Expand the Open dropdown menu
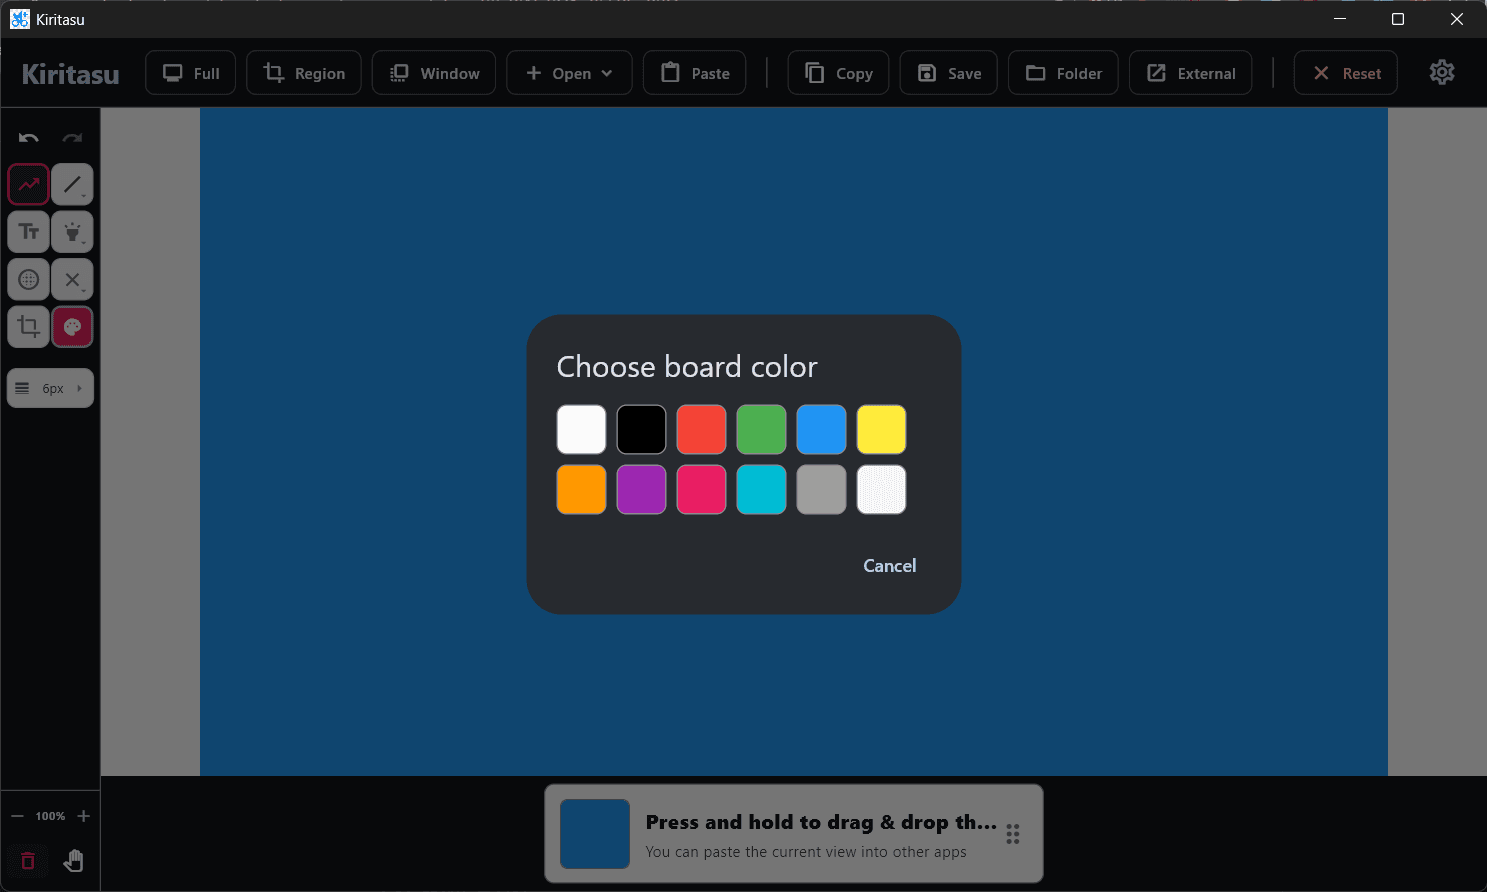Viewport: 1487px width, 892px height. [x=569, y=73]
